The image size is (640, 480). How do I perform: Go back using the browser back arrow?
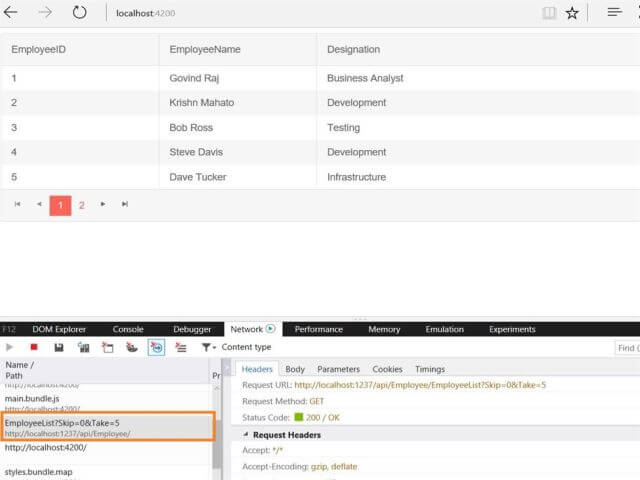point(11,12)
